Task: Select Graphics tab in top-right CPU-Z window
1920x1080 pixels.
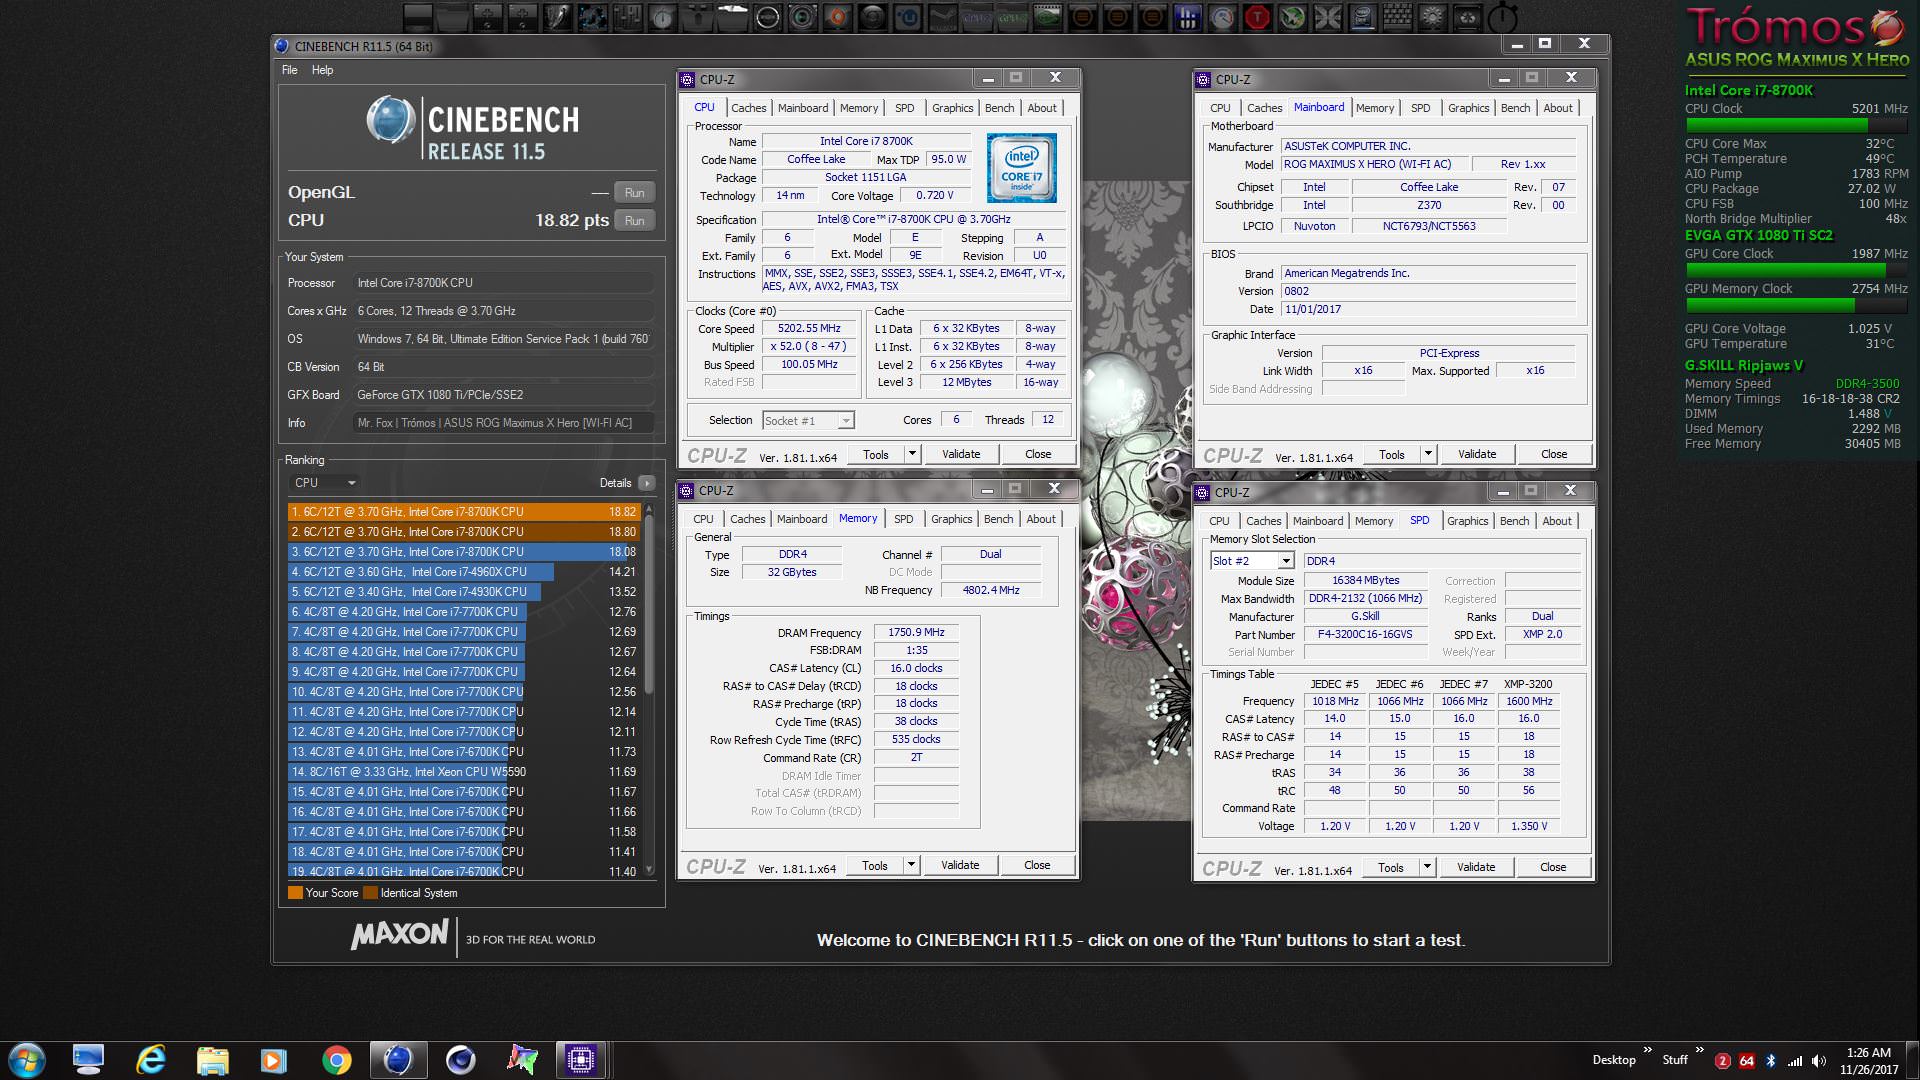Action: click(1468, 108)
